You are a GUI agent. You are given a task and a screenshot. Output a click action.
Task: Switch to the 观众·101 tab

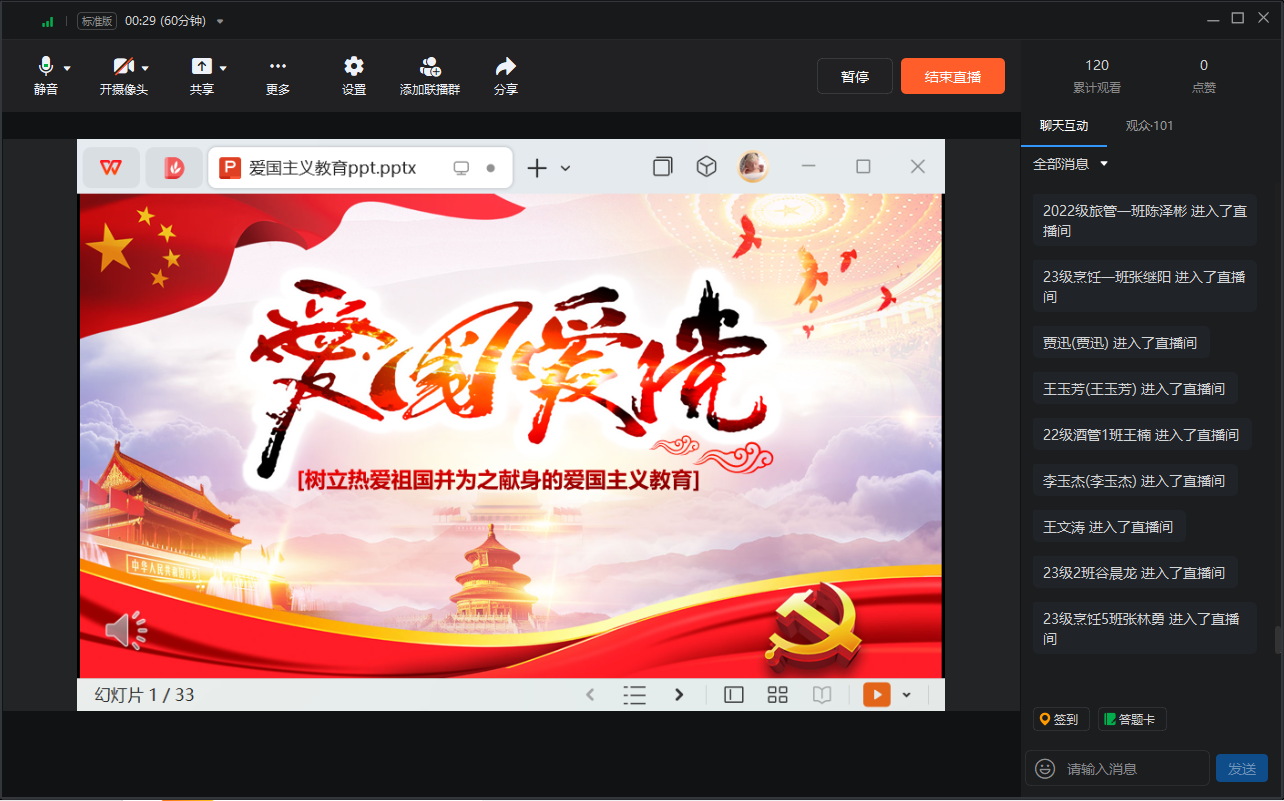click(1149, 126)
